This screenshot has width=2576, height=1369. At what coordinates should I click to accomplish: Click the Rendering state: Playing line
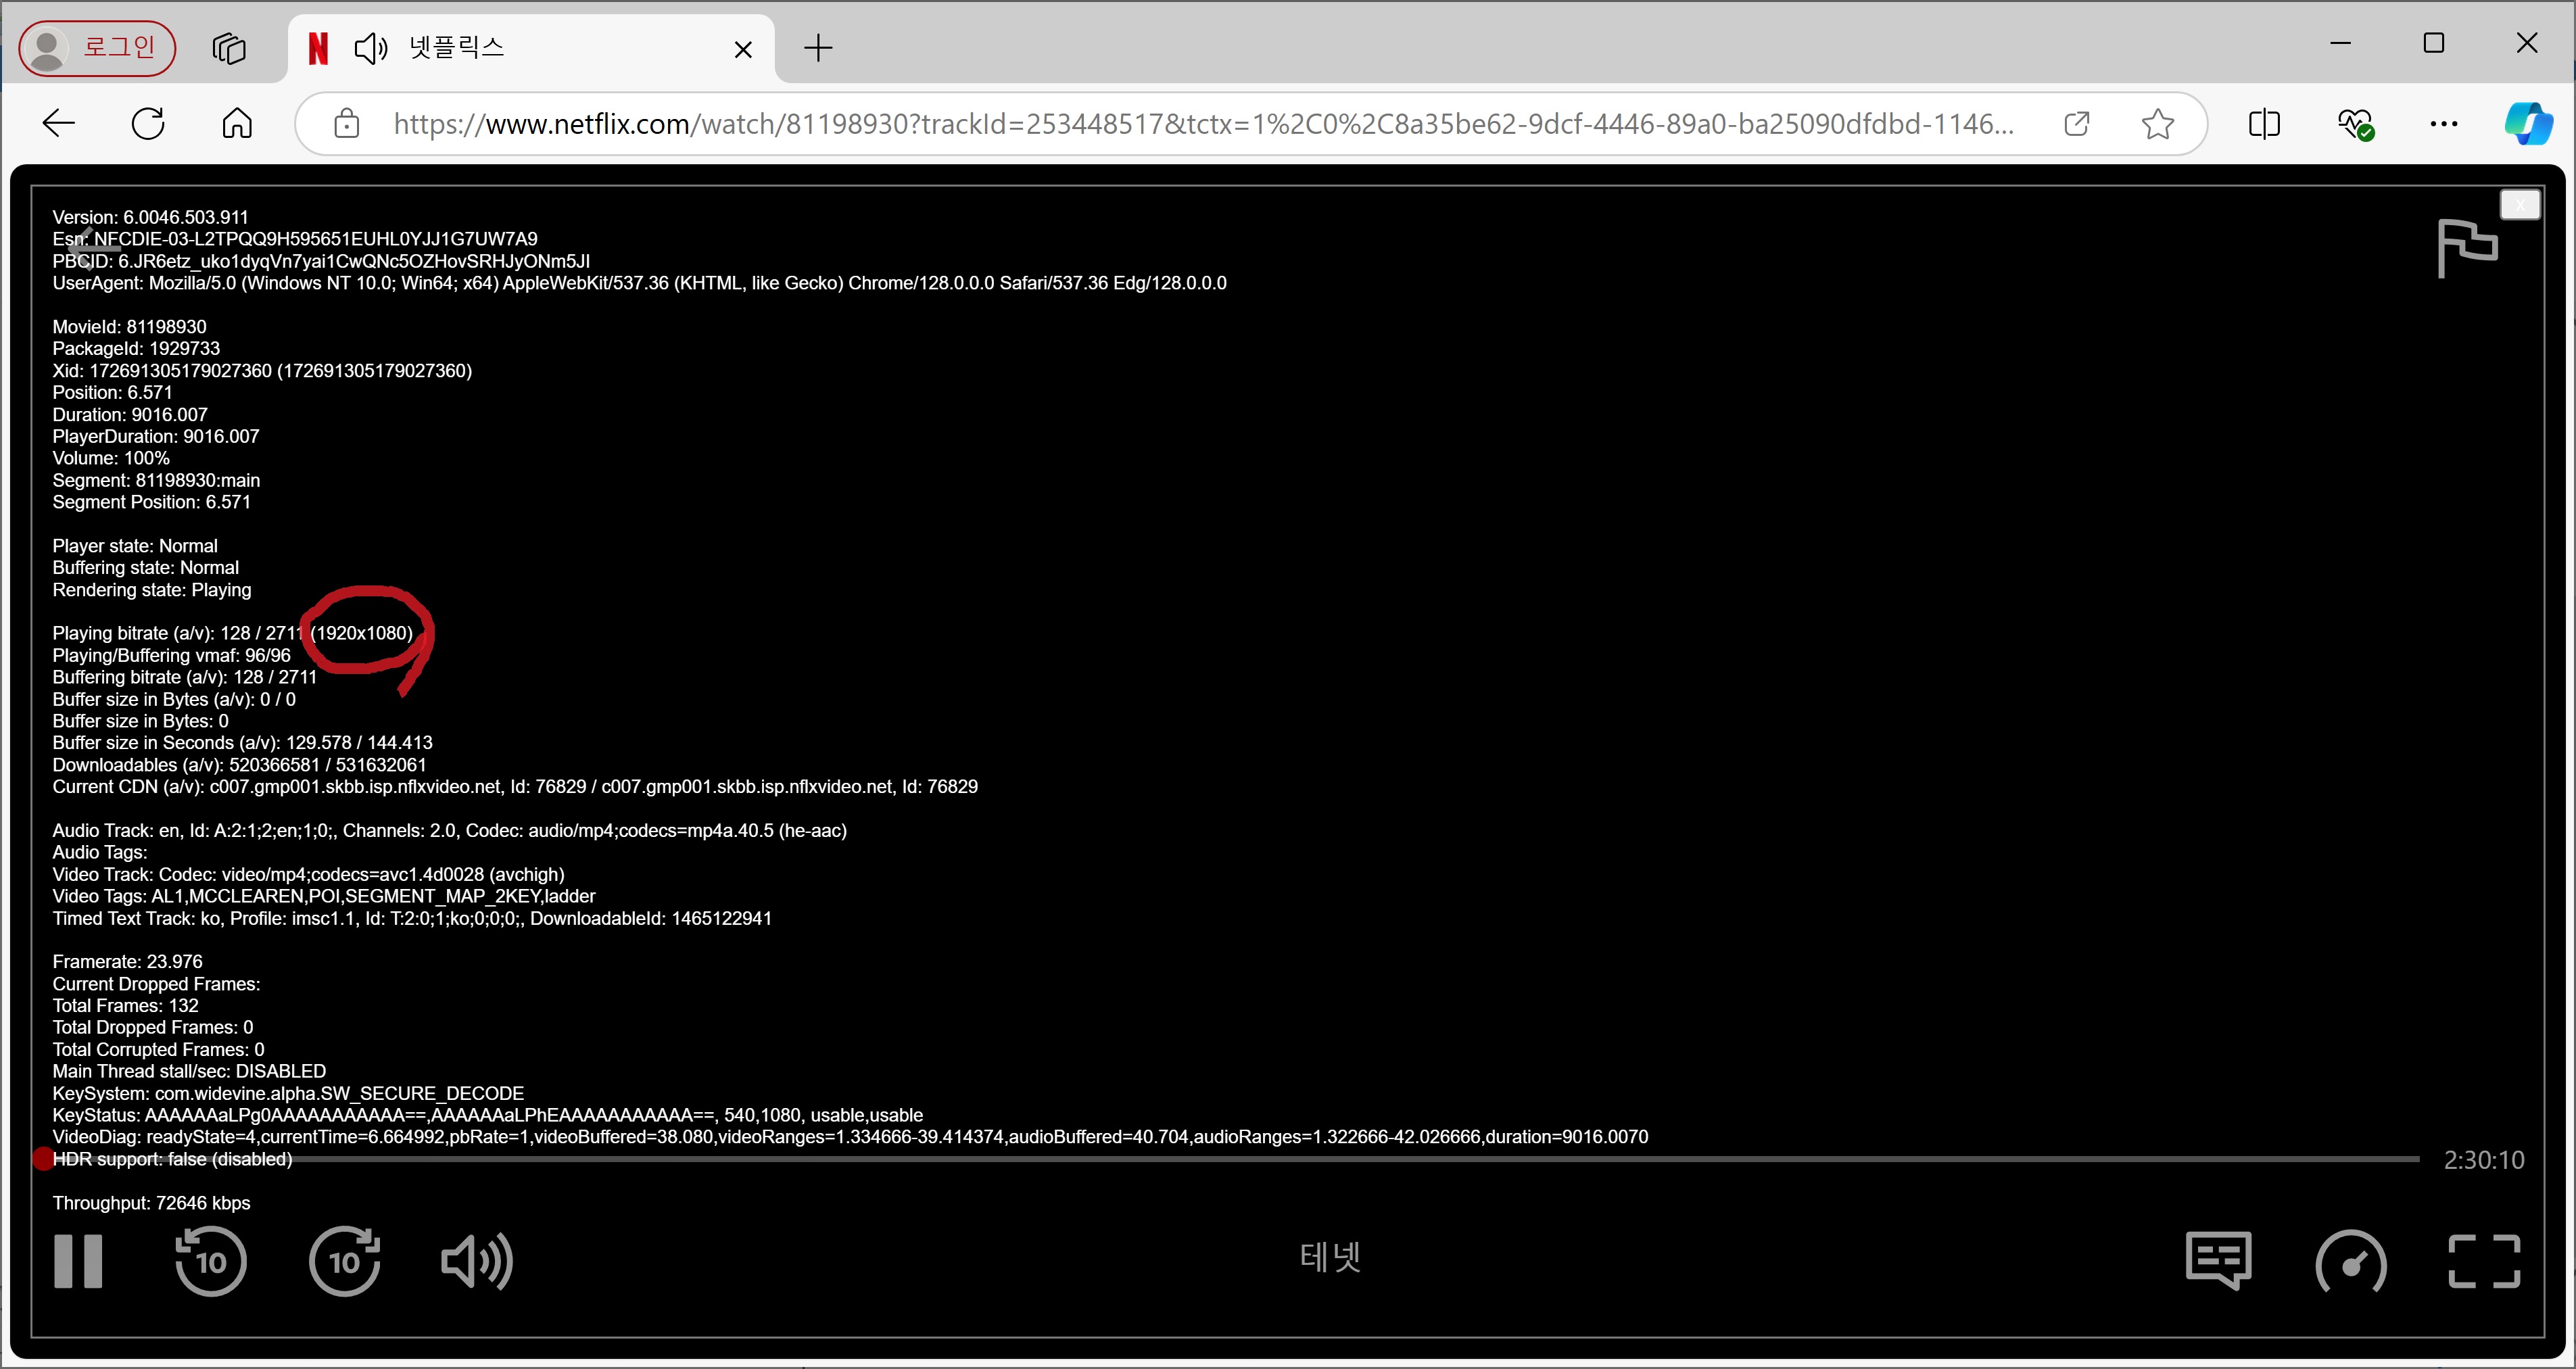tap(152, 590)
